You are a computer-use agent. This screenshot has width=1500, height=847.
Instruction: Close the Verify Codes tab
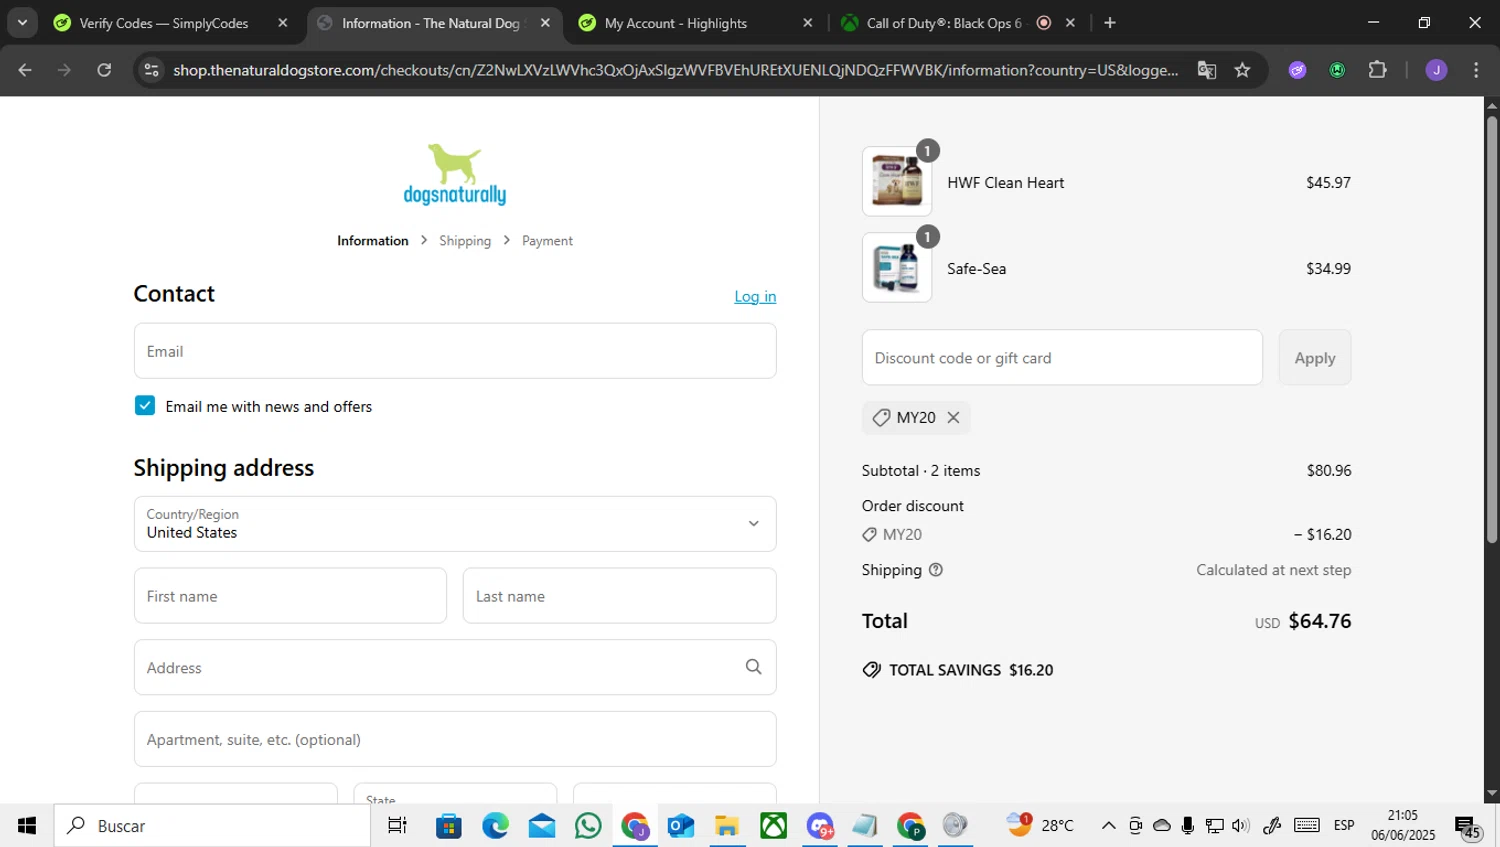tap(283, 23)
